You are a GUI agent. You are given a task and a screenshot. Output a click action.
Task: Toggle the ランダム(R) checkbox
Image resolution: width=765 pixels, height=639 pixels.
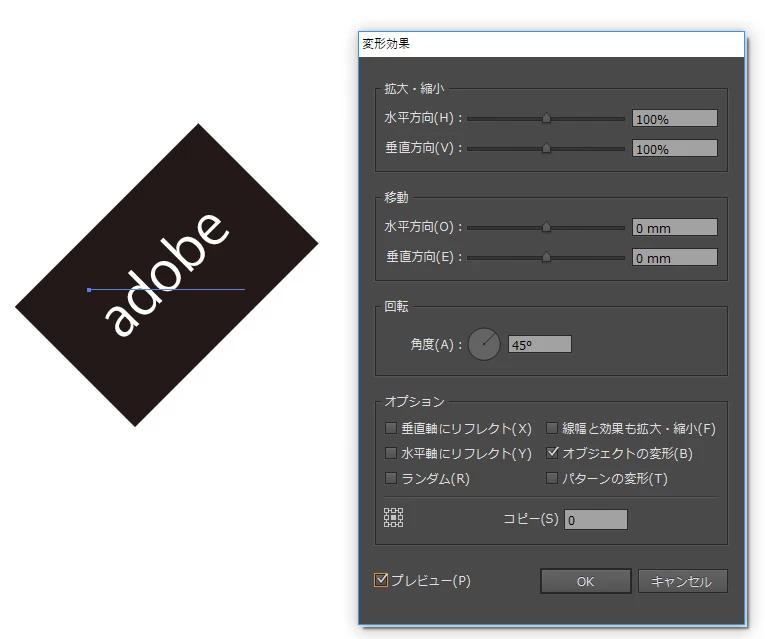coord(391,478)
